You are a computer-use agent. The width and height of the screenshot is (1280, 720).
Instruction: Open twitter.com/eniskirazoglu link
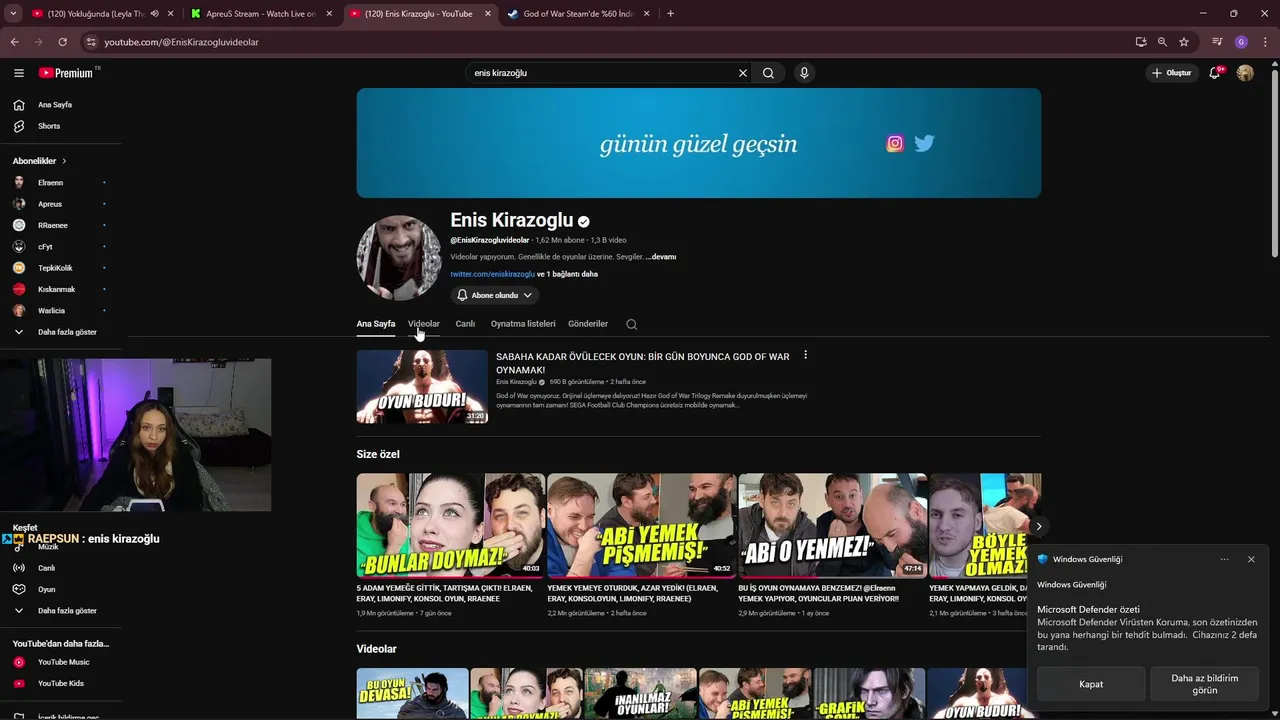(x=492, y=274)
